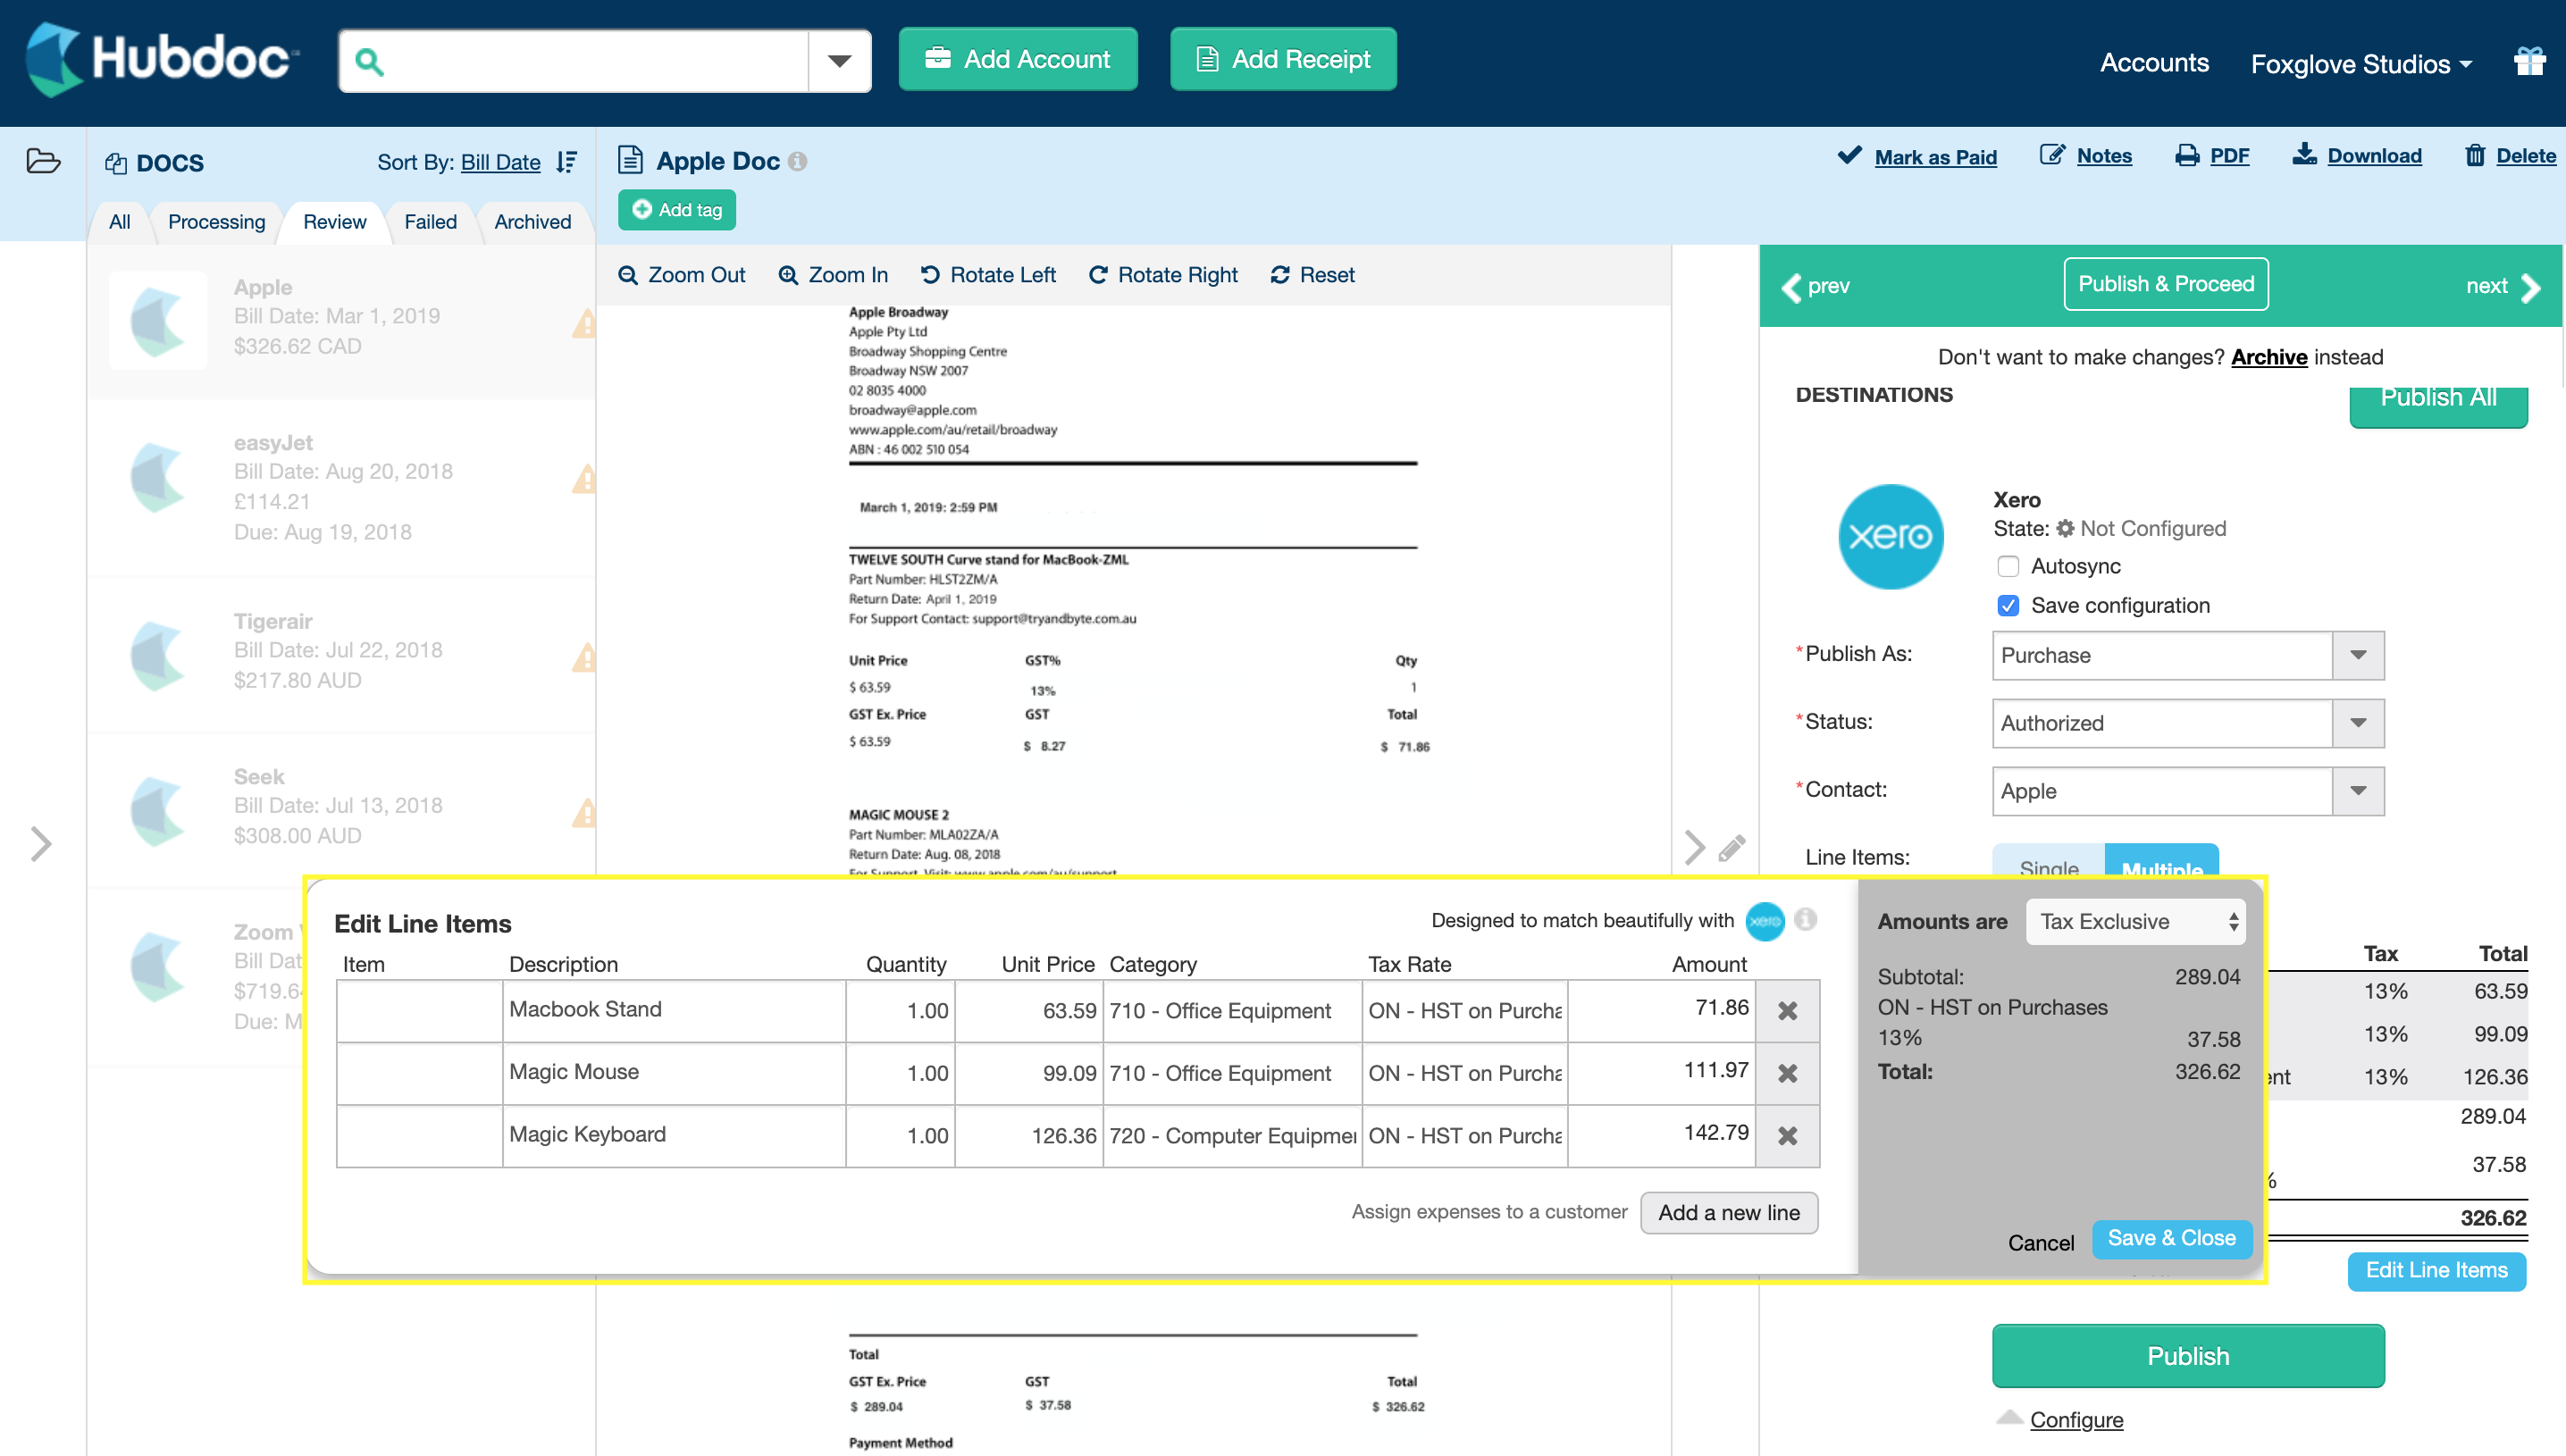Cancel the line item edits

tap(2041, 1243)
